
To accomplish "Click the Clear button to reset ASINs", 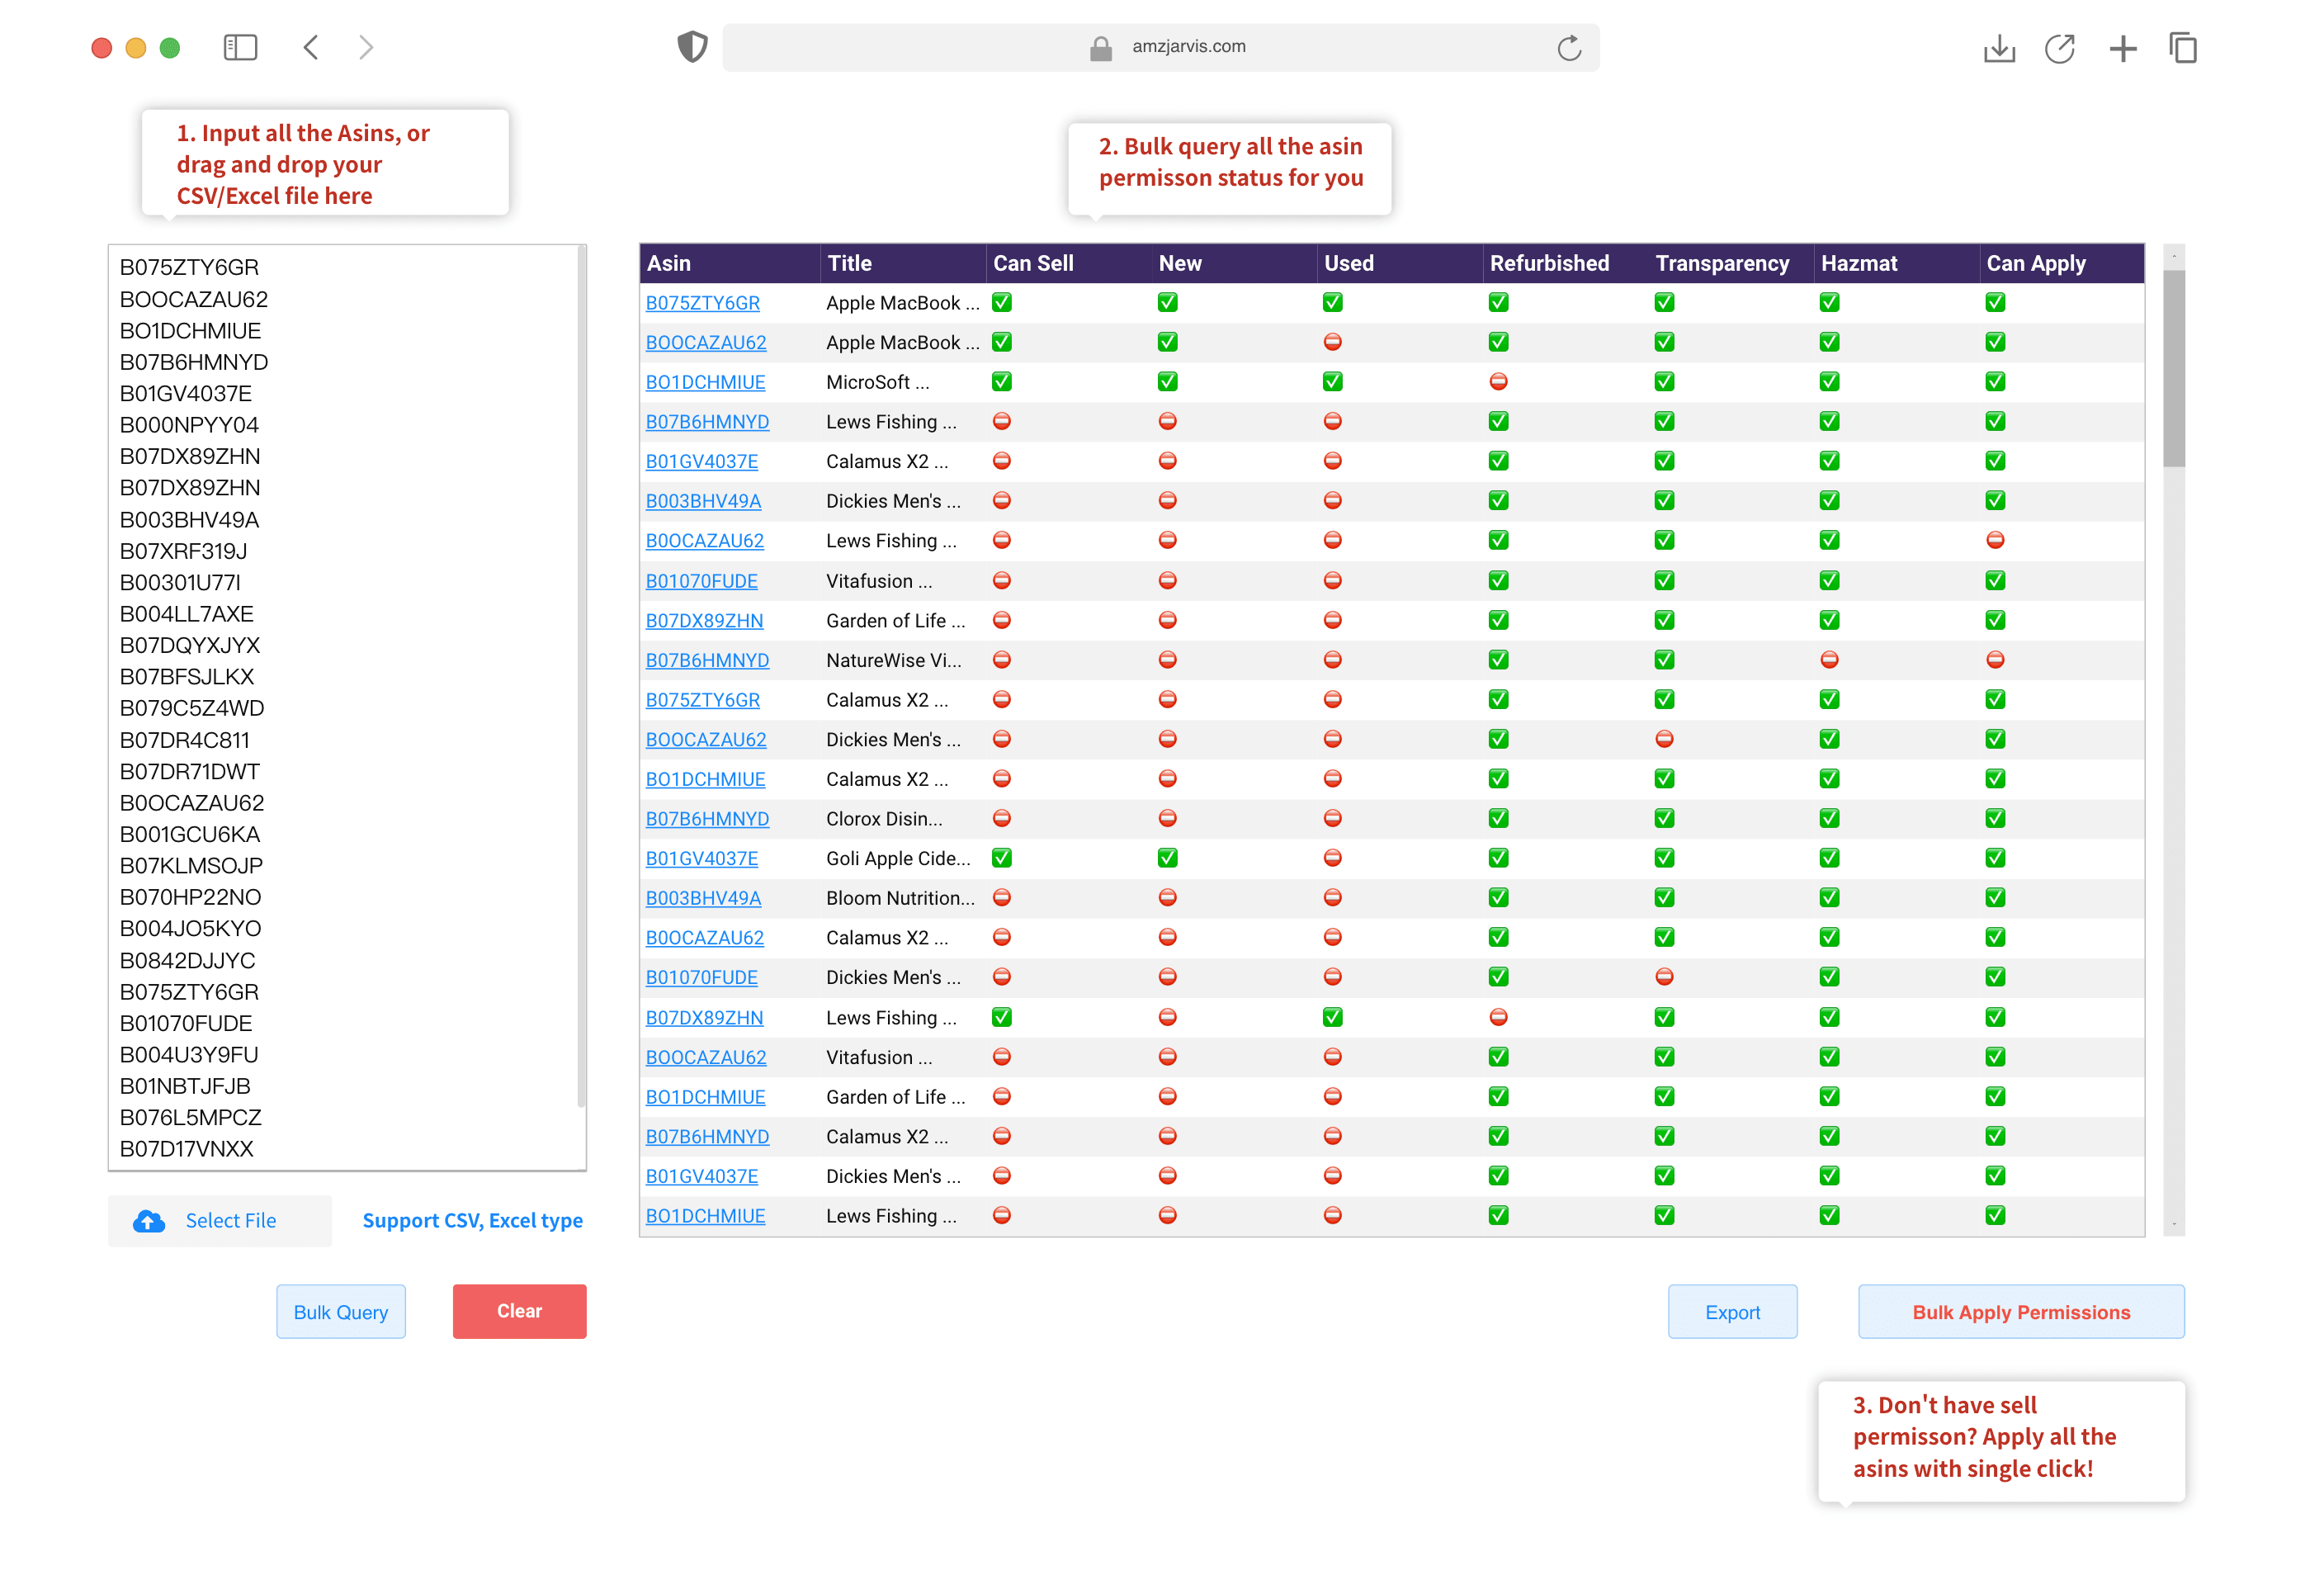I will (518, 1310).
